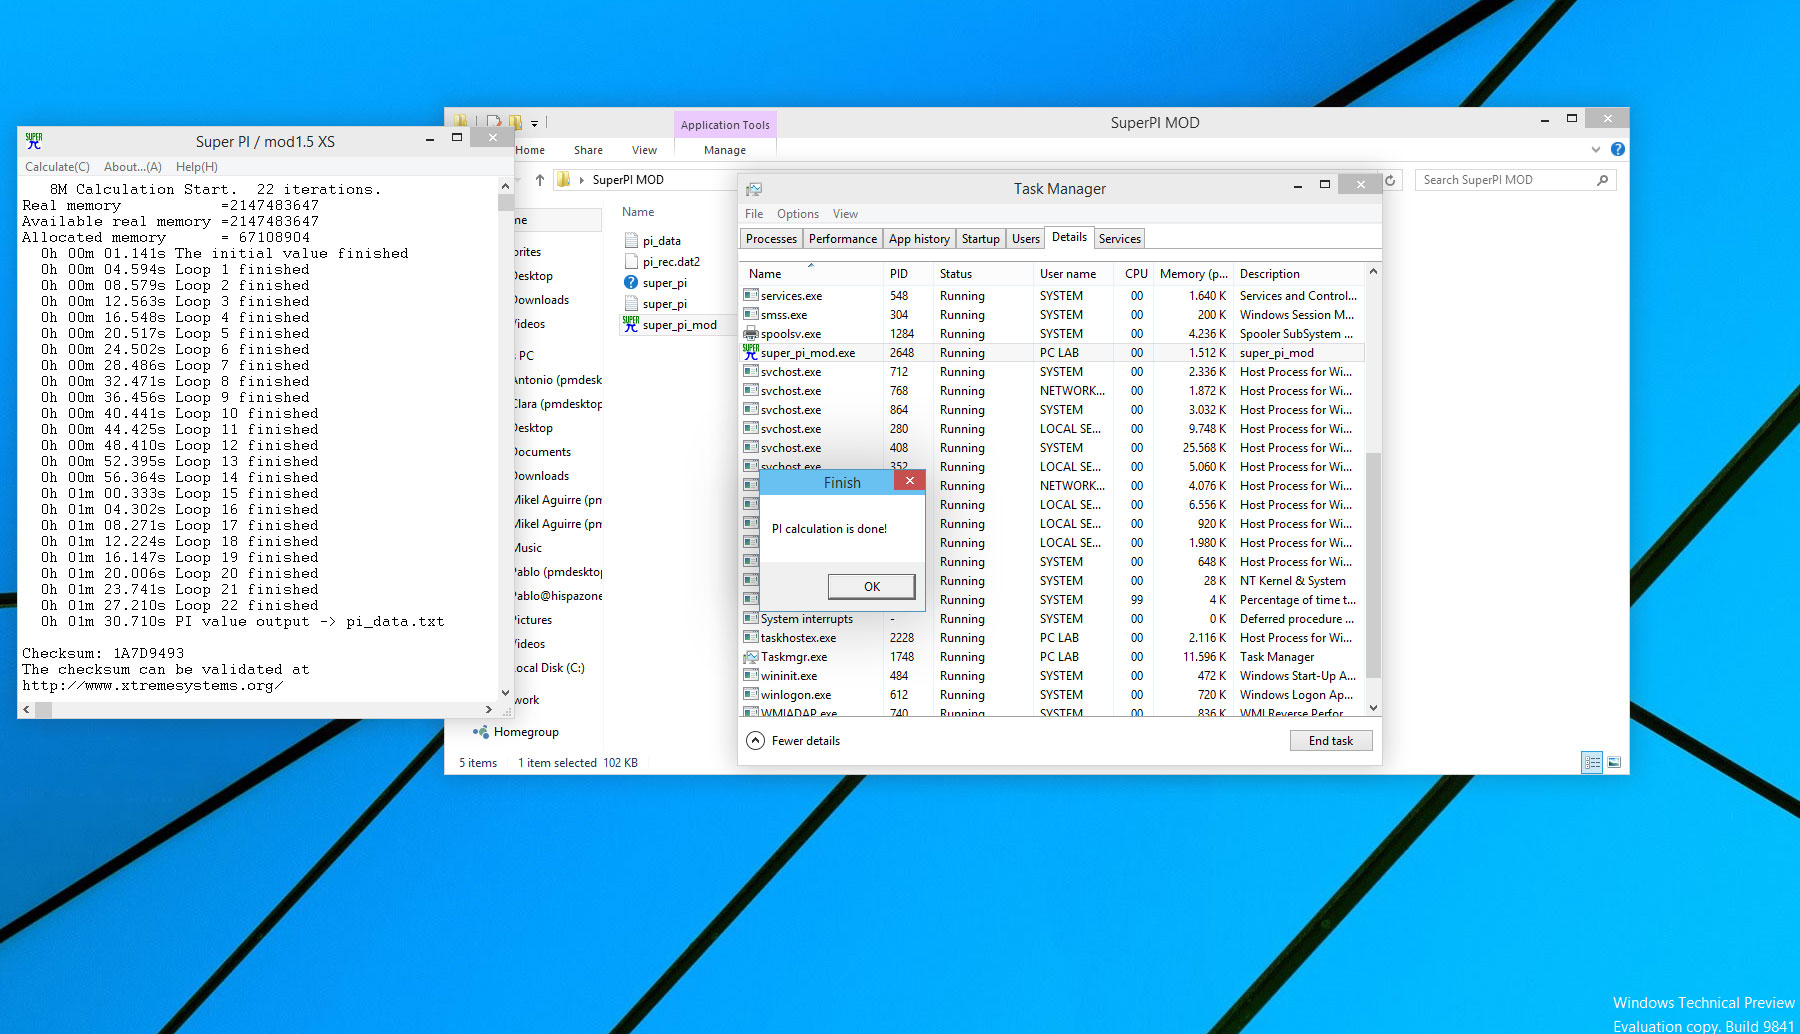Viewport: 1800px width, 1034px height.
Task: Expand the Explorer ribbon with the chevron
Action: point(1595,150)
